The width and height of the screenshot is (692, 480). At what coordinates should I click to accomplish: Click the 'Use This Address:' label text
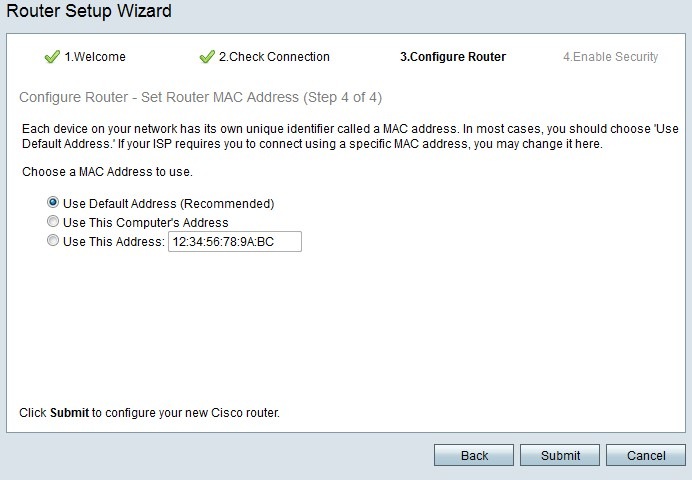[113, 241]
